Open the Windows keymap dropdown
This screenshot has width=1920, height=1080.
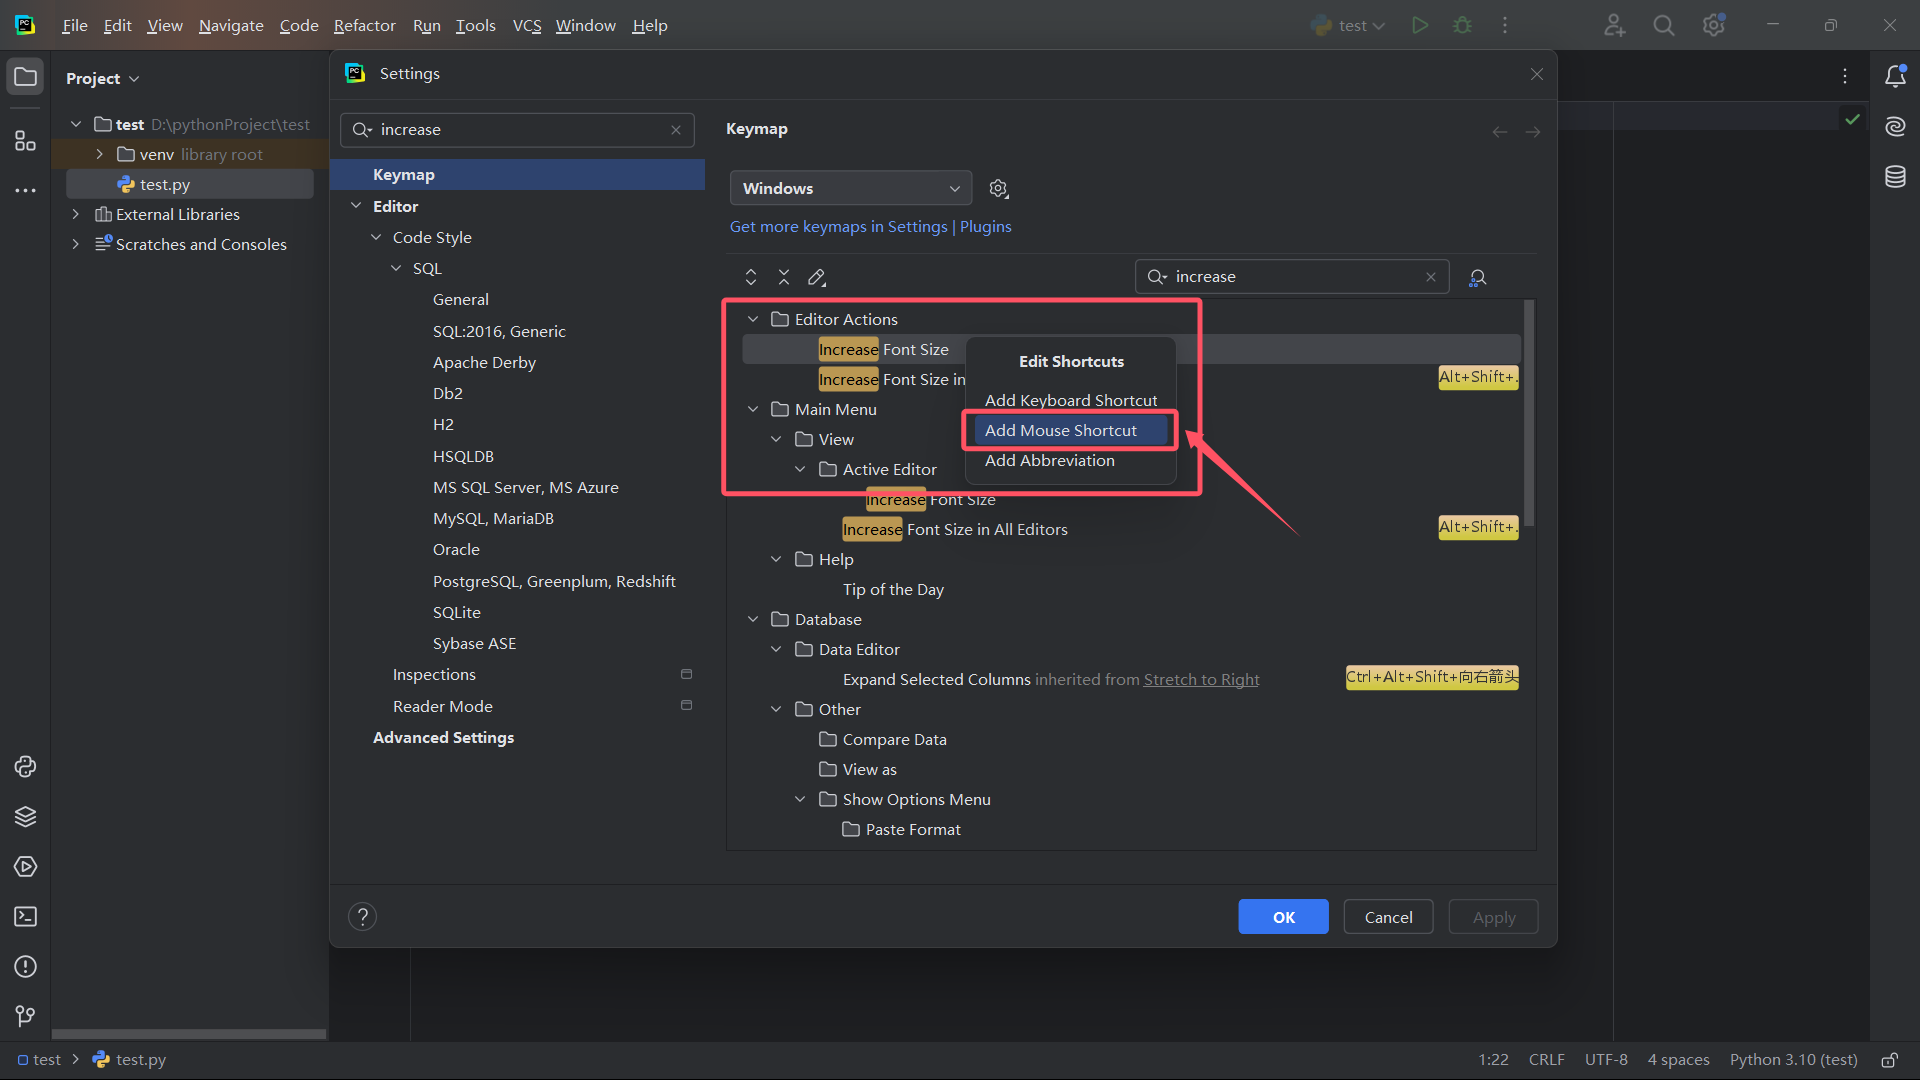pos(850,188)
